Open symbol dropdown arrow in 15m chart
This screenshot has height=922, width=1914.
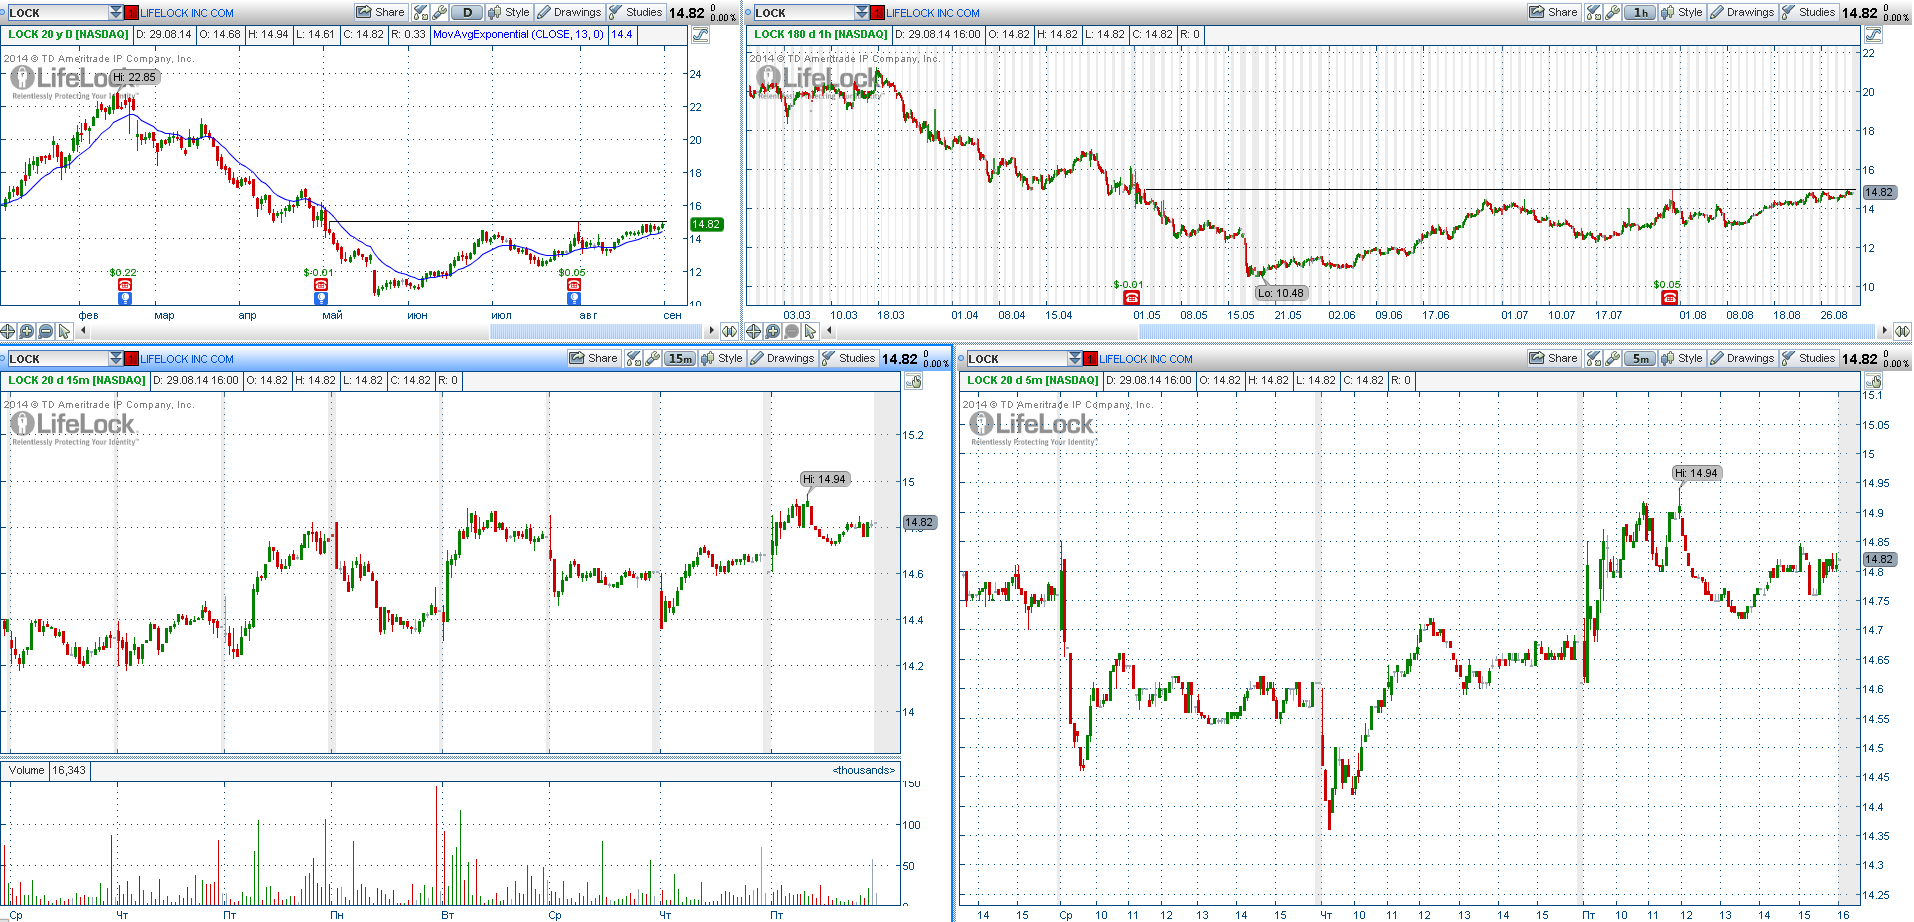[116, 358]
